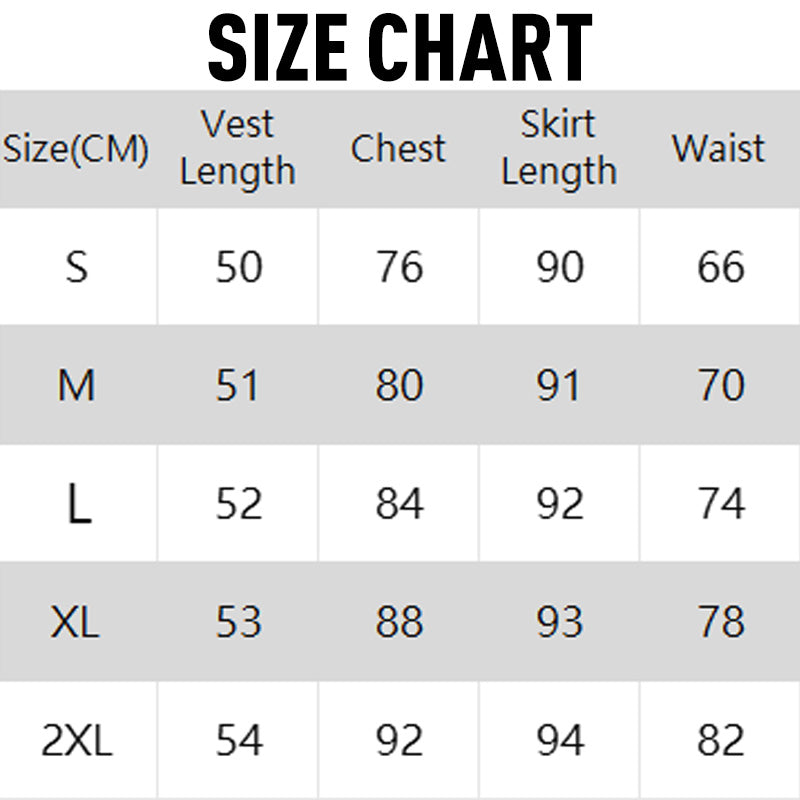Select vest length value 54 for 2XL
The height and width of the screenshot is (800, 800).
pos(239,741)
